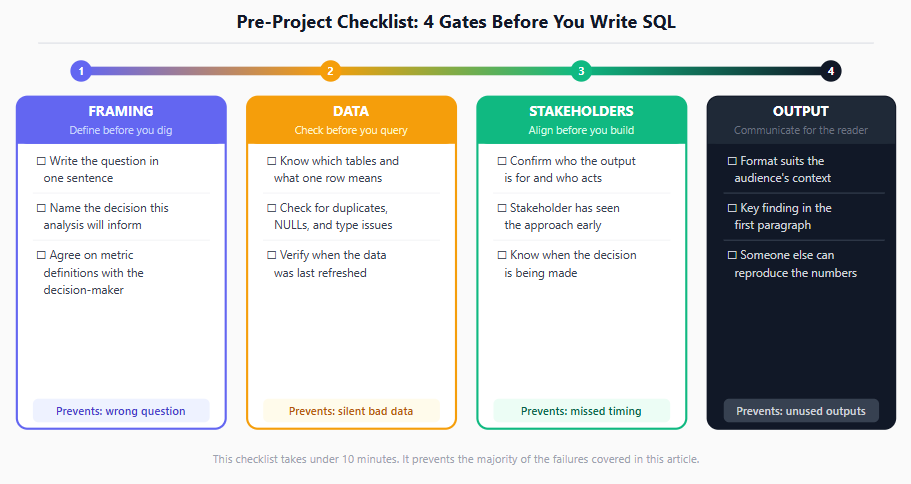Screen dimensions: 911x484
Task: Check 'Format suits the audience's context'
Action: [x=732, y=161]
